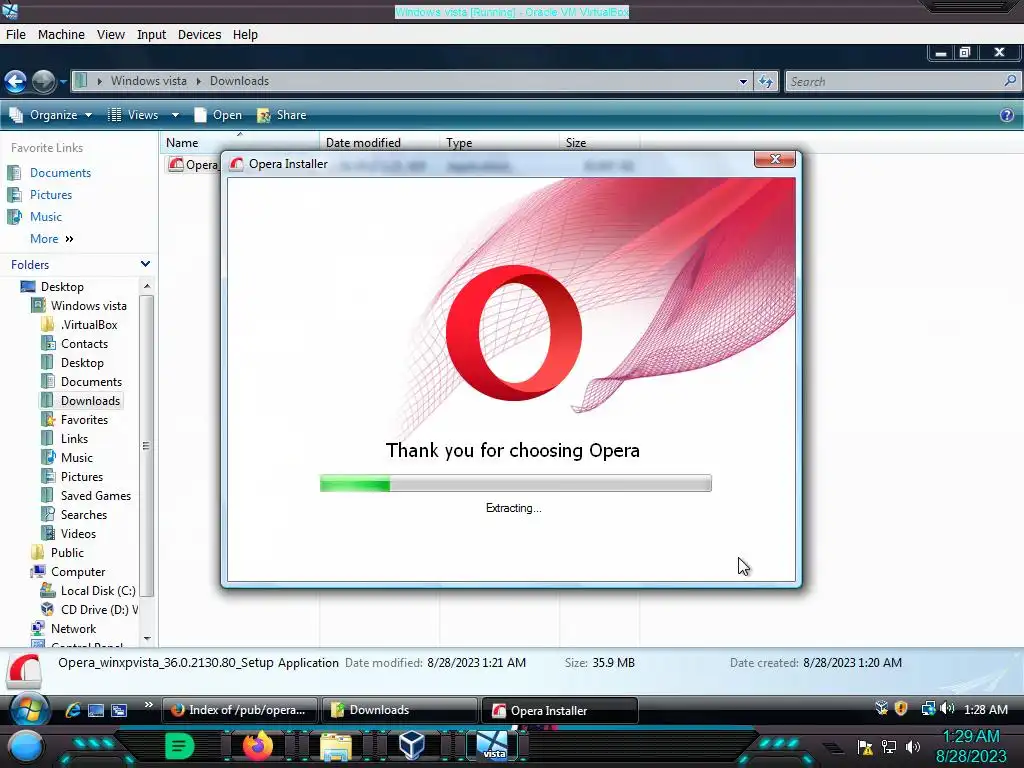The width and height of the screenshot is (1024, 768).
Task: Switch to Downloads taskbar button
Action: coord(399,710)
